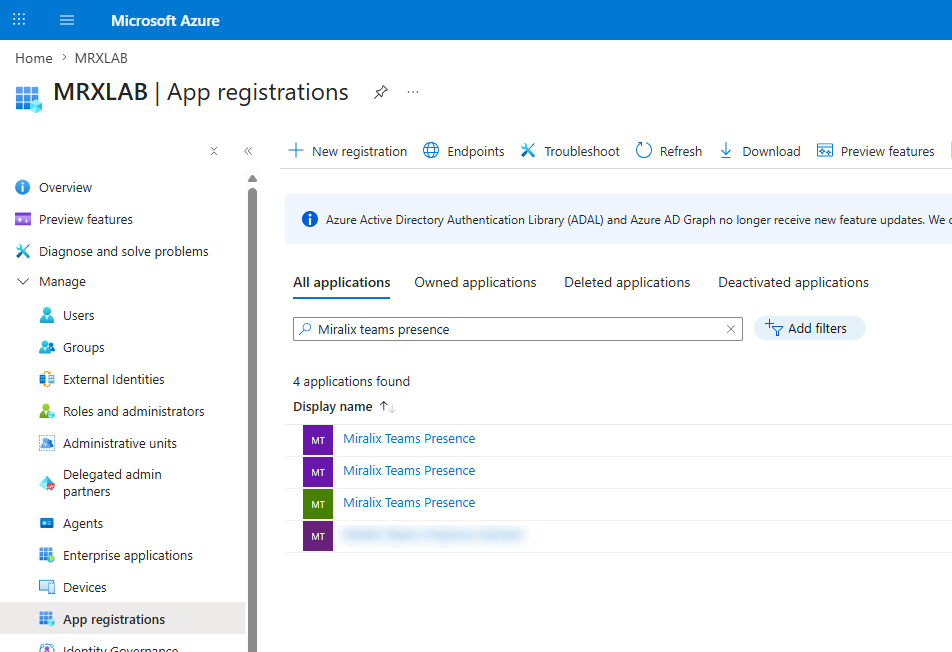Open the portal hamburger menu
Image resolution: width=952 pixels, height=652 pixels.
(x=67, y=20)
